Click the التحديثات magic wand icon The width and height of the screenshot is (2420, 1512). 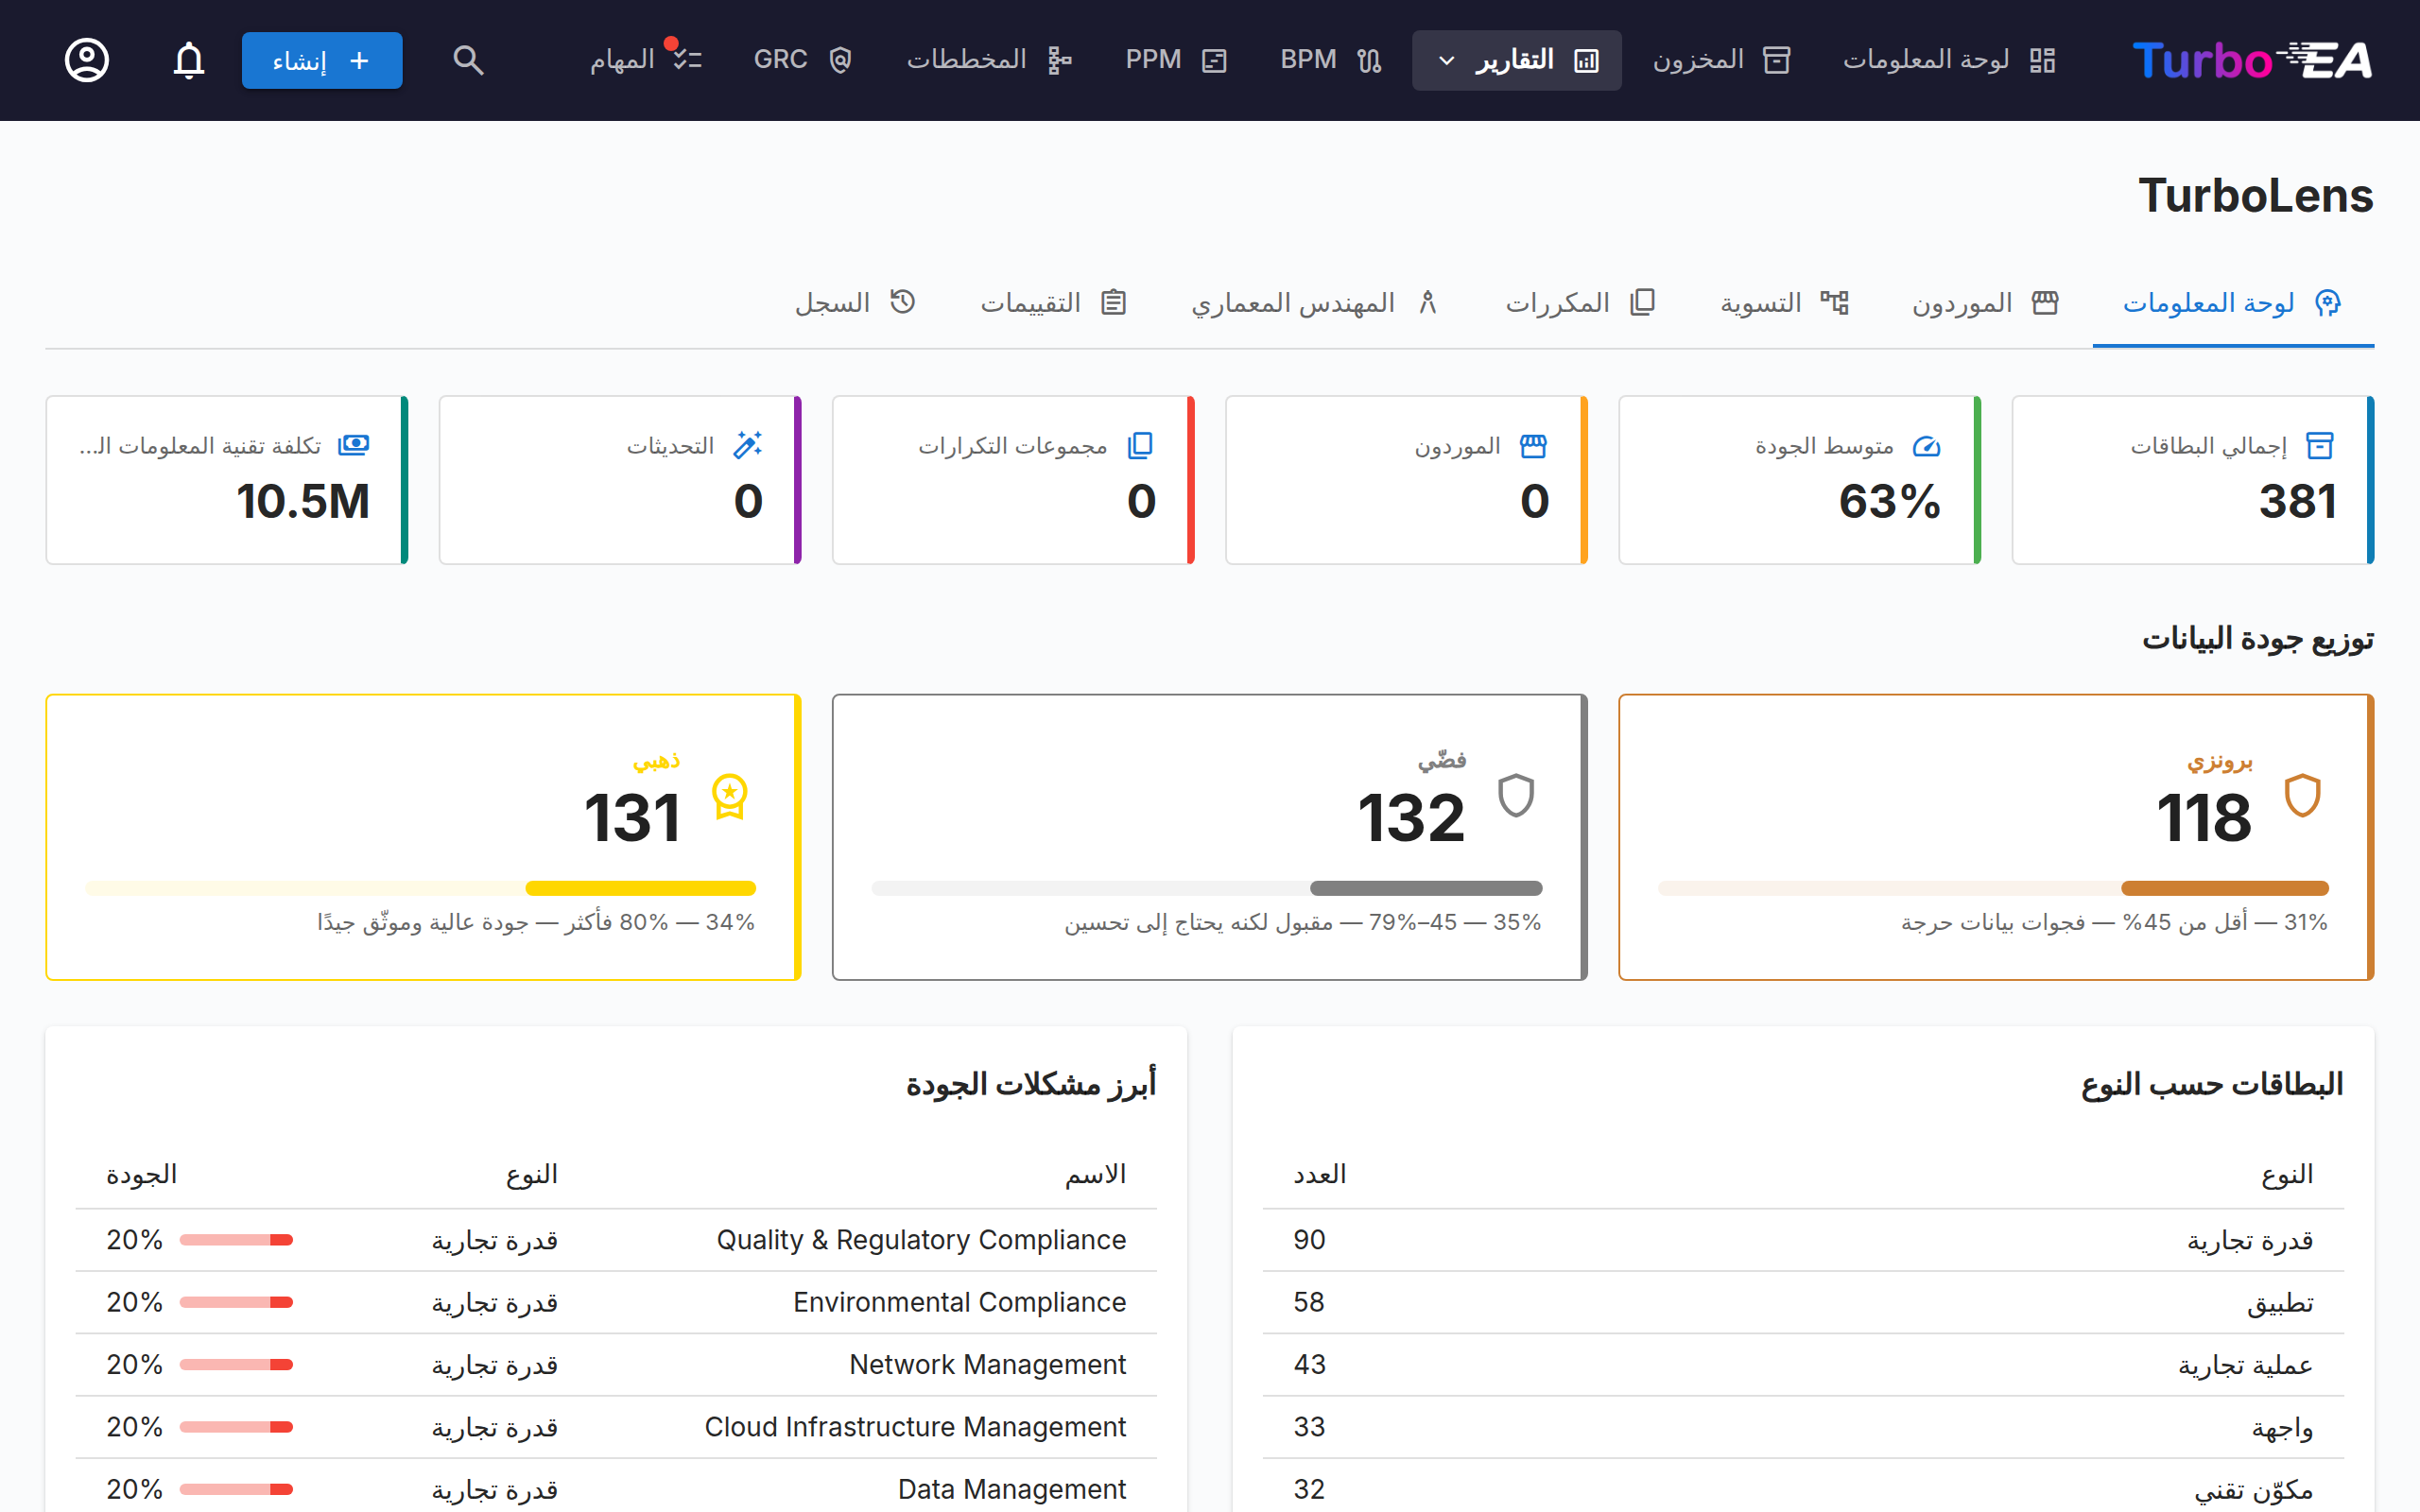pyautogui.click(x=748, y=445)
